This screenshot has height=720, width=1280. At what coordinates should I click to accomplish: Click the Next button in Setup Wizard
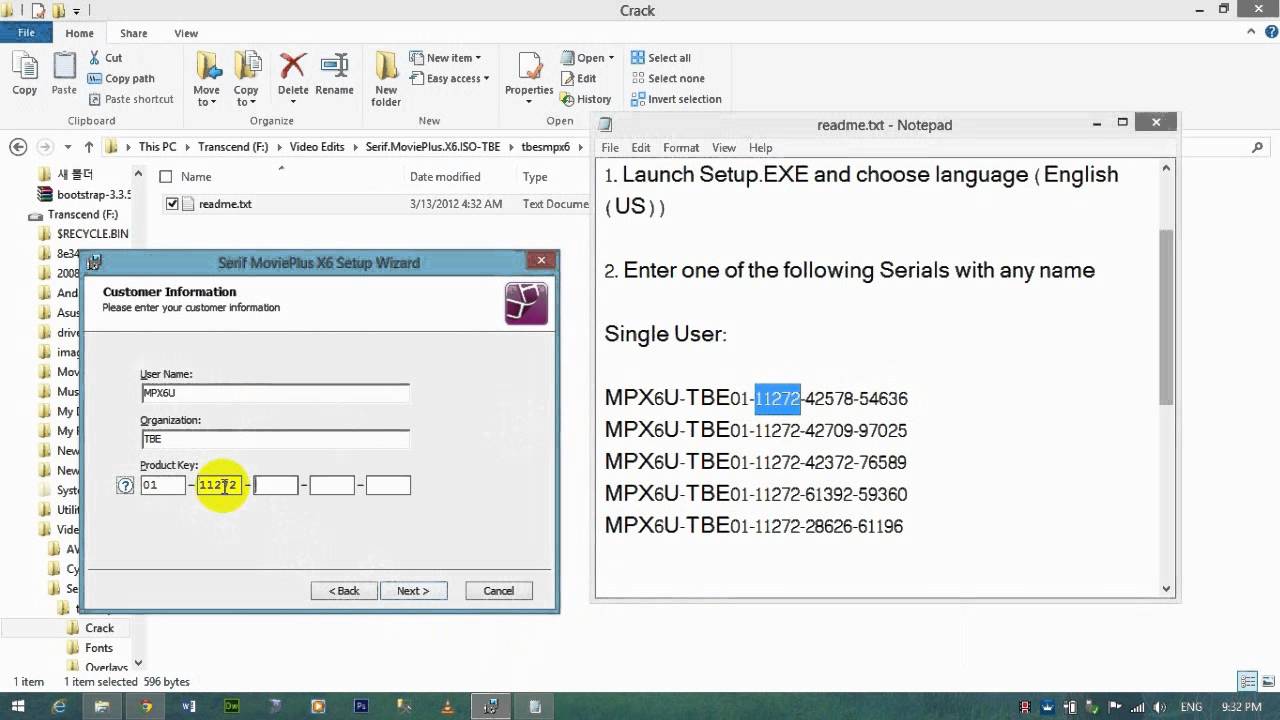point(413,591)
